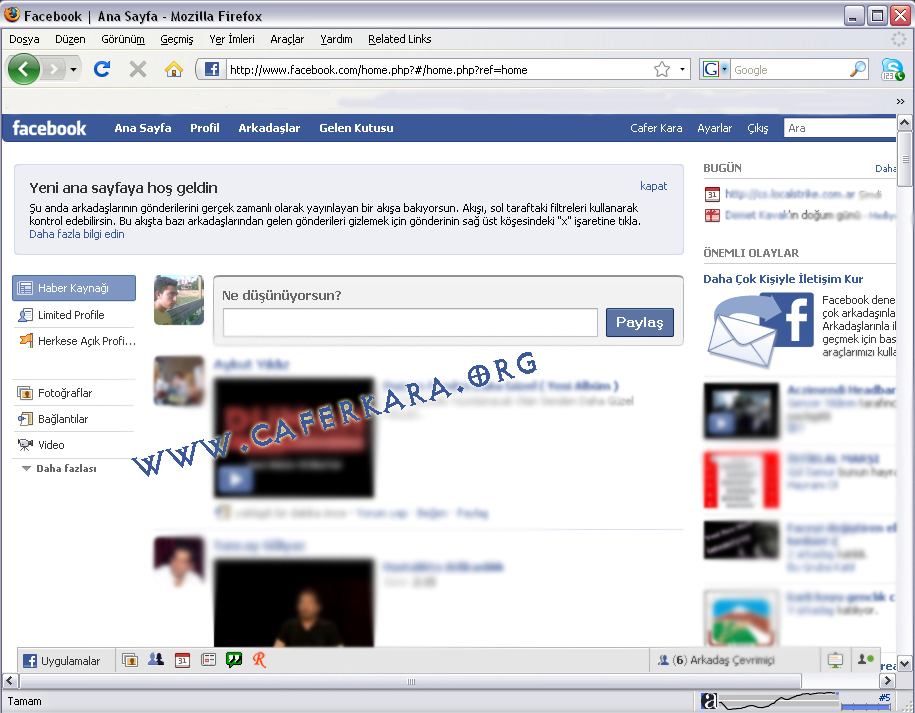Click the vertical scrollbar down arrow
The height and width of the screenshot is (713, 915).
point(904,663)
